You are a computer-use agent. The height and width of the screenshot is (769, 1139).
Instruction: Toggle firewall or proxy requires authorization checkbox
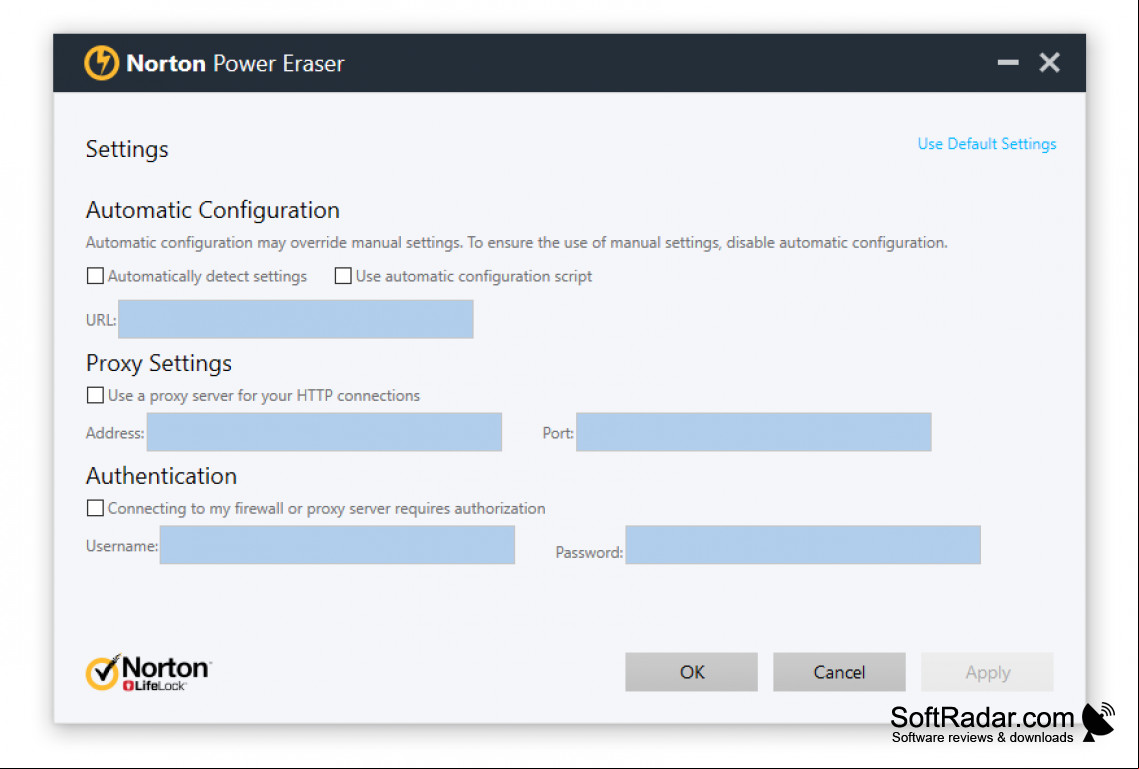(95, 508)
